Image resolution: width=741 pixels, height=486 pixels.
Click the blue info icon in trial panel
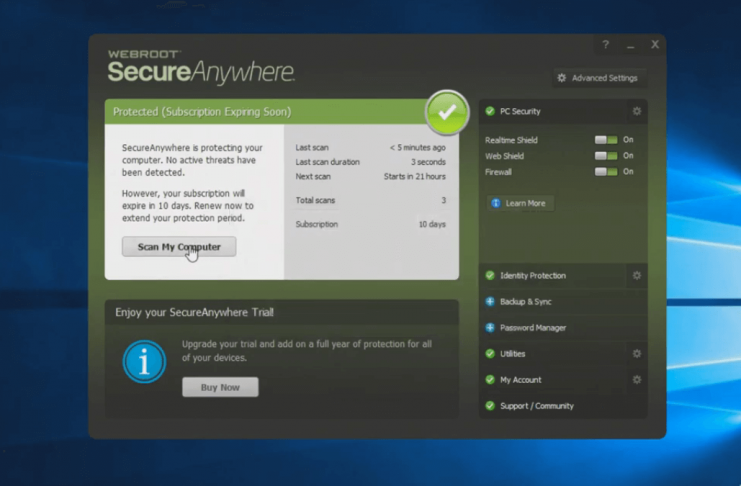(144, 362)
